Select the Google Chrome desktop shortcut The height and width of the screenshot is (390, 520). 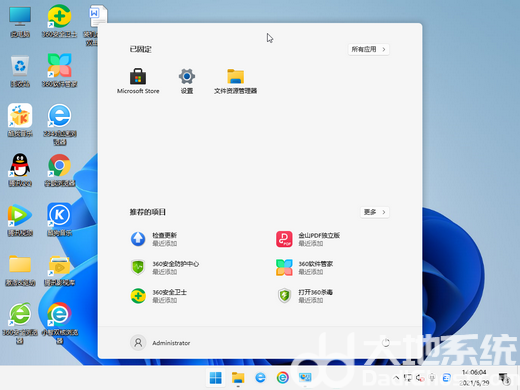pyautogui.click(x=60, y=170)
